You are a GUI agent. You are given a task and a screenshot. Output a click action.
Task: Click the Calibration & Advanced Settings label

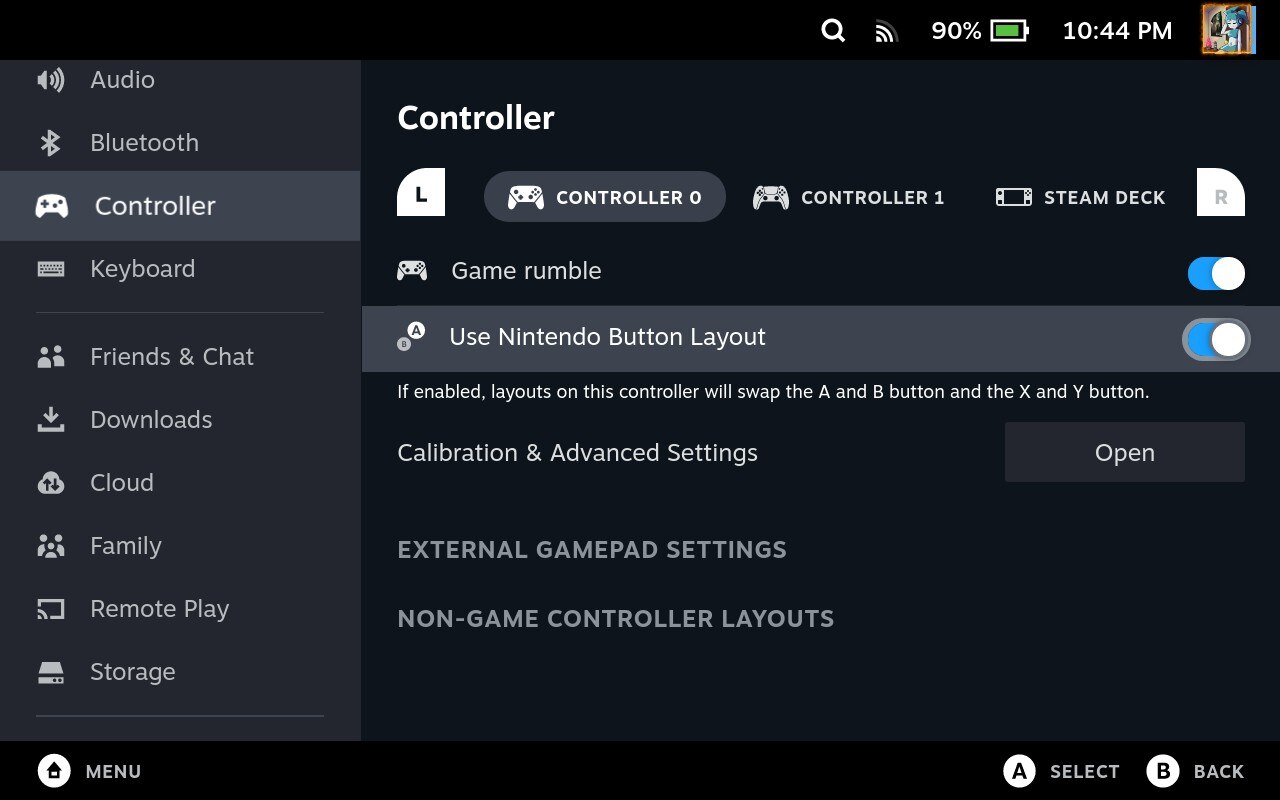577,453
